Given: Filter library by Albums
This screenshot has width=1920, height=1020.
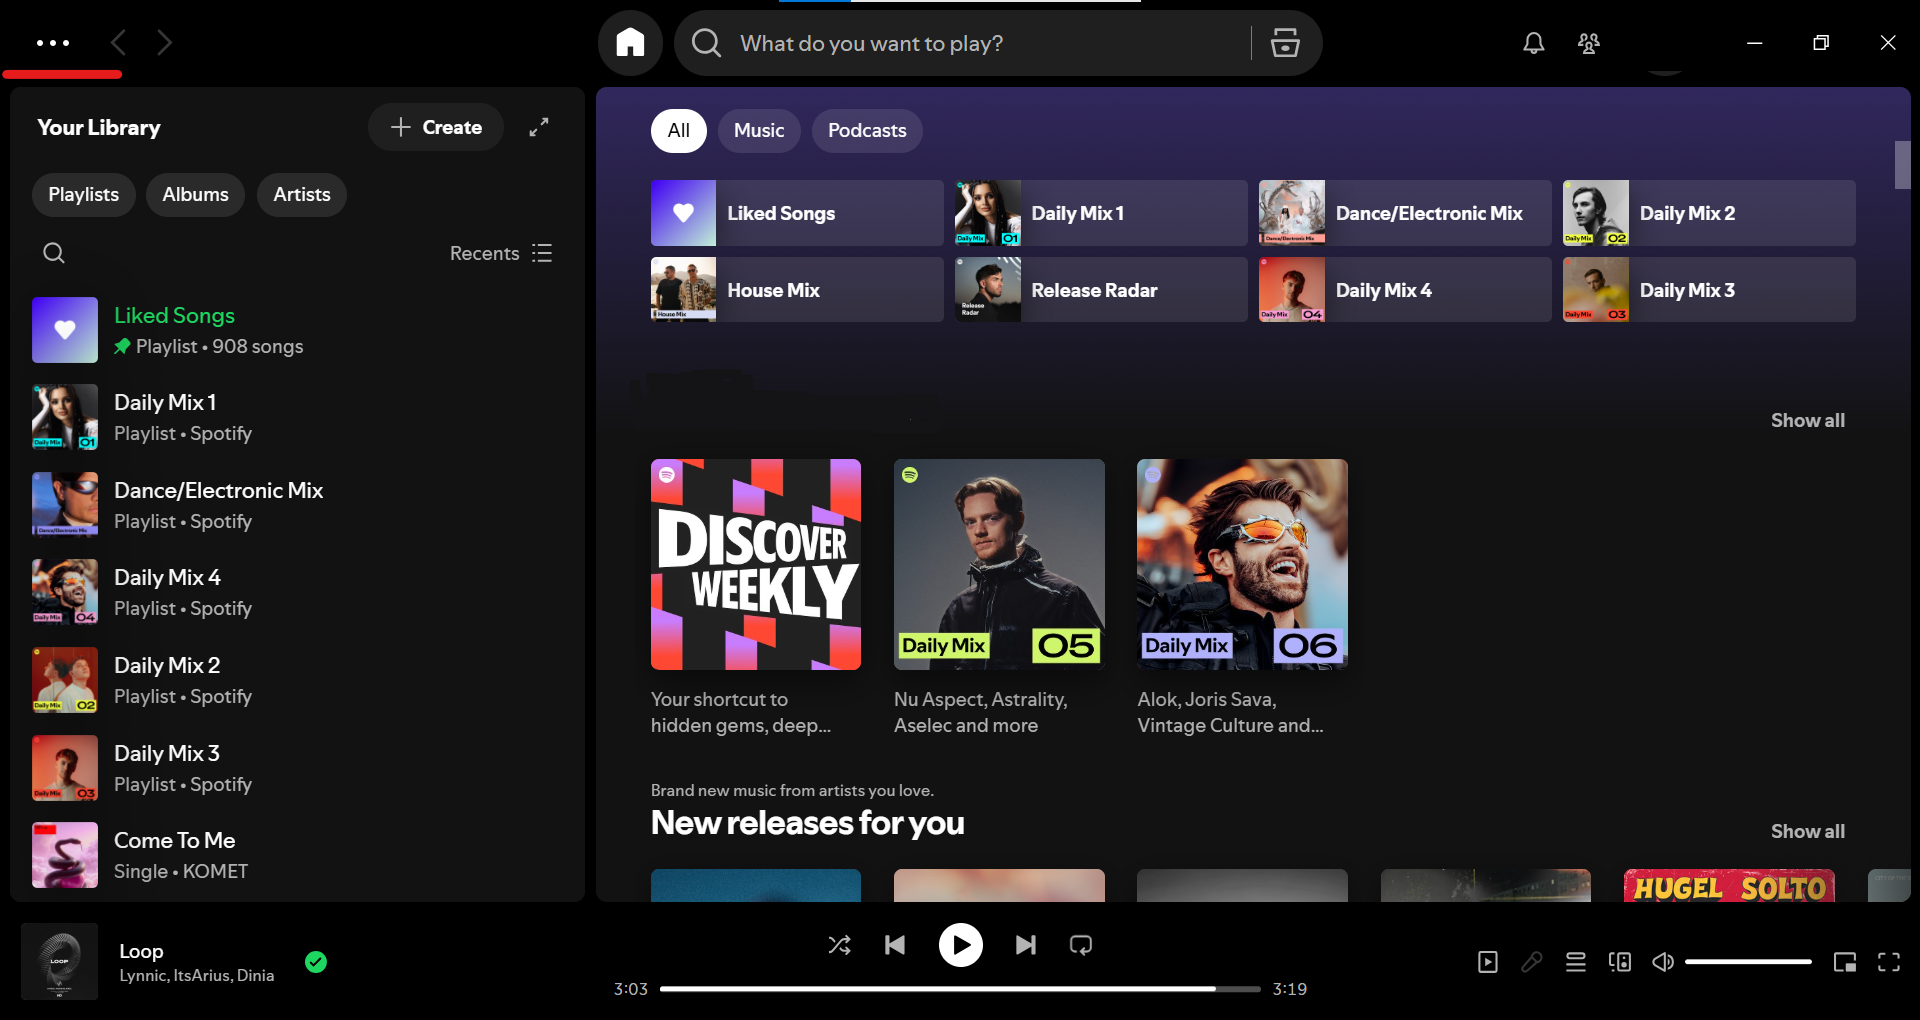Looking at the screenshot, I should (x=195, y=195).
